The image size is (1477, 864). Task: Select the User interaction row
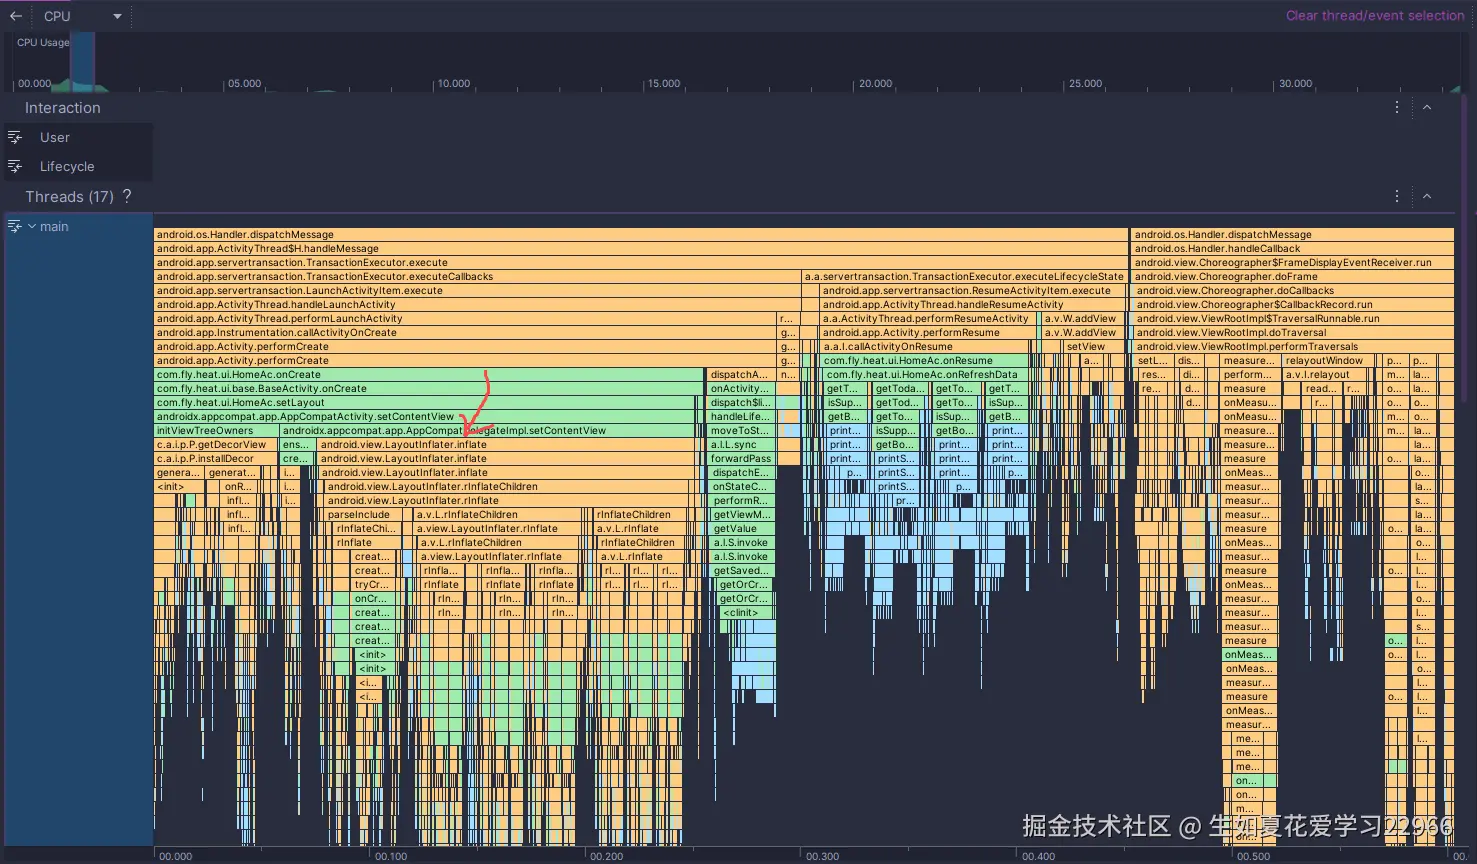click(77, 137)
